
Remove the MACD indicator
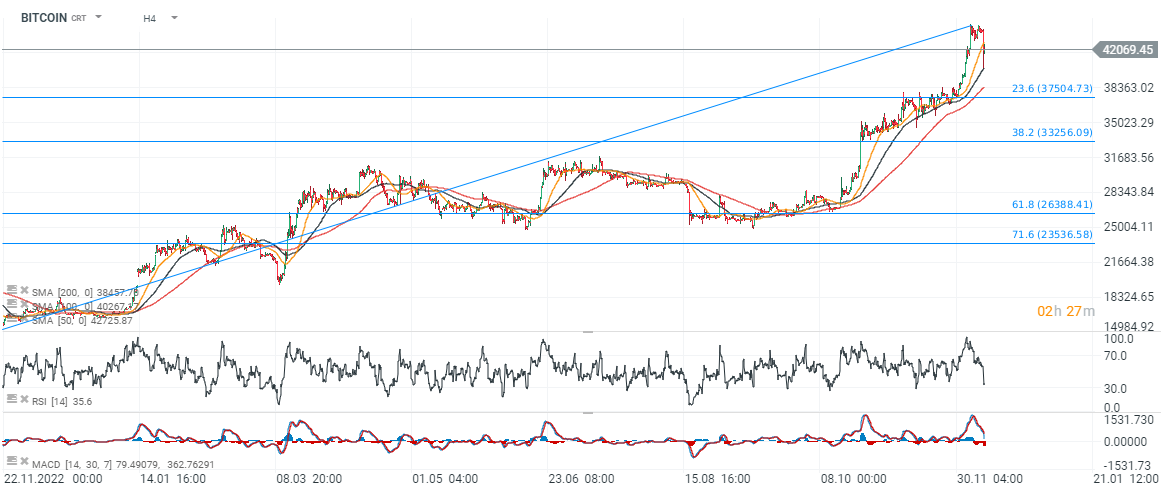click(x=24, y=462)
